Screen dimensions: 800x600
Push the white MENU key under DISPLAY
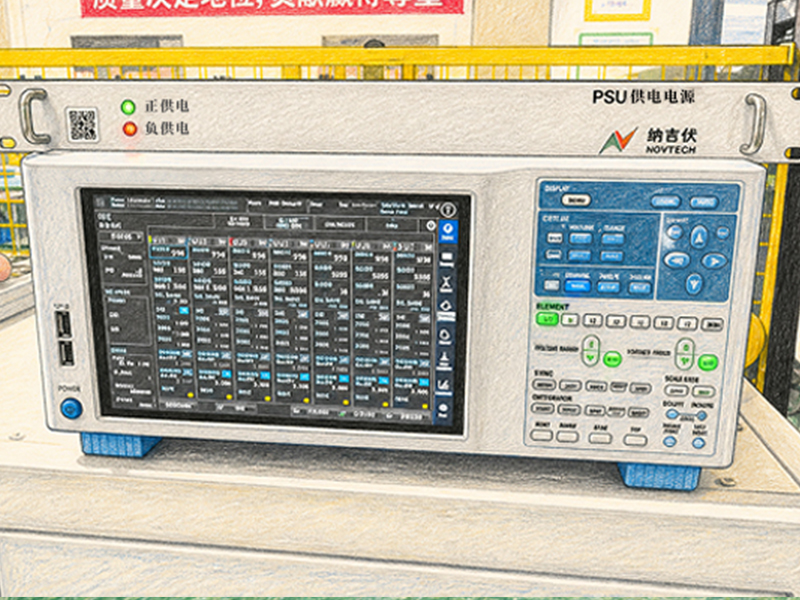click(576, 200)
